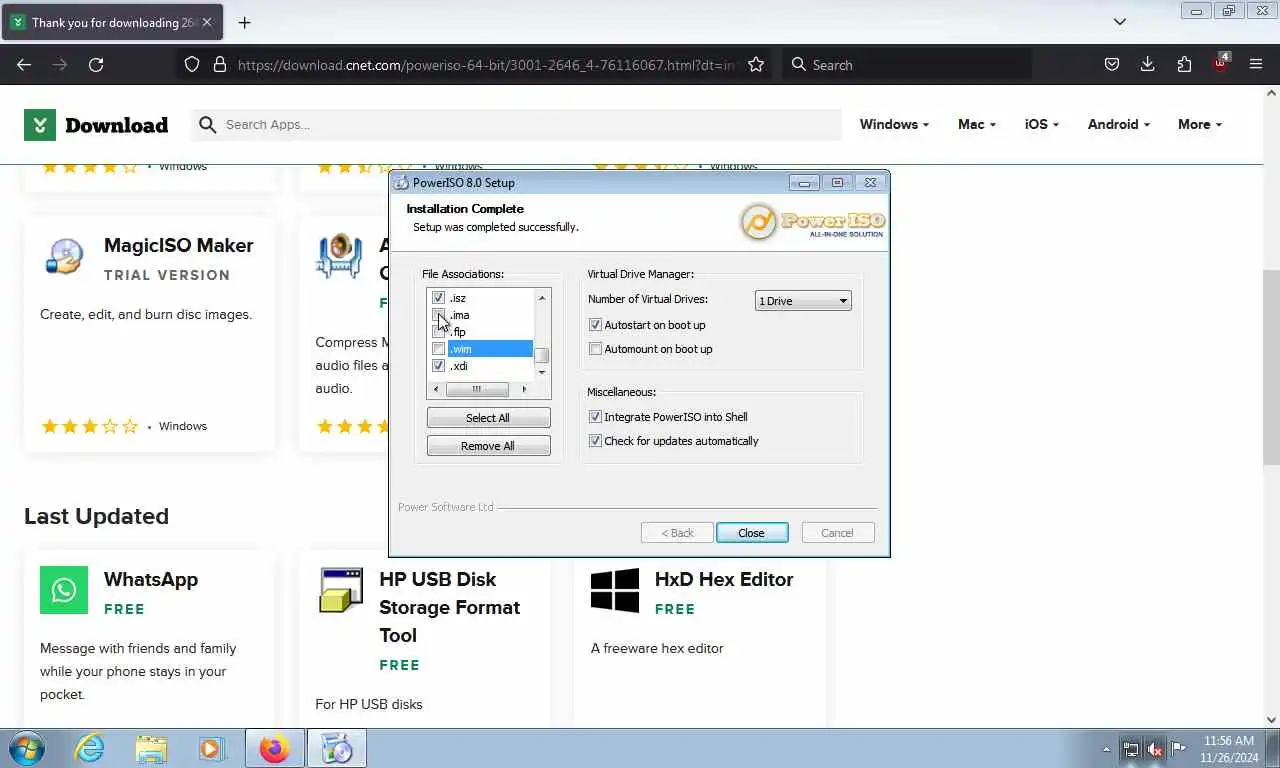Enable Automount on boot up

click(x=595, y=349)
